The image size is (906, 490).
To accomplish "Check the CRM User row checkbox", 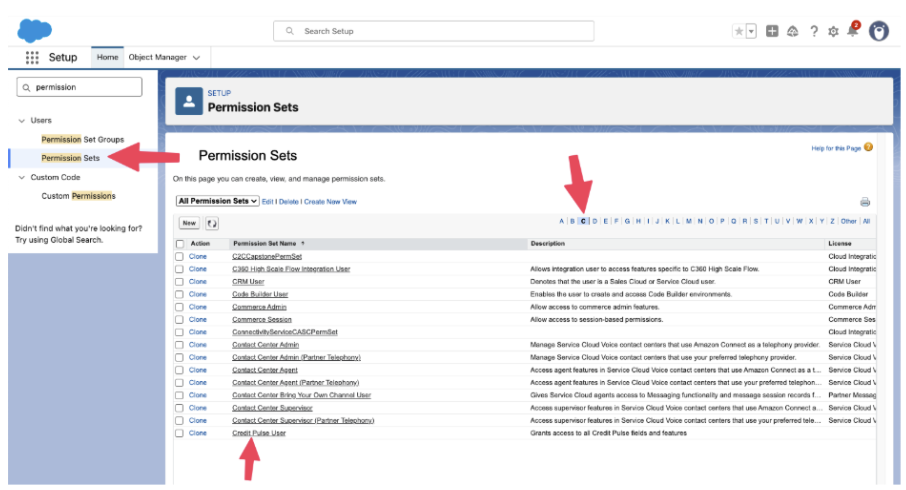I will coord(180,282).
